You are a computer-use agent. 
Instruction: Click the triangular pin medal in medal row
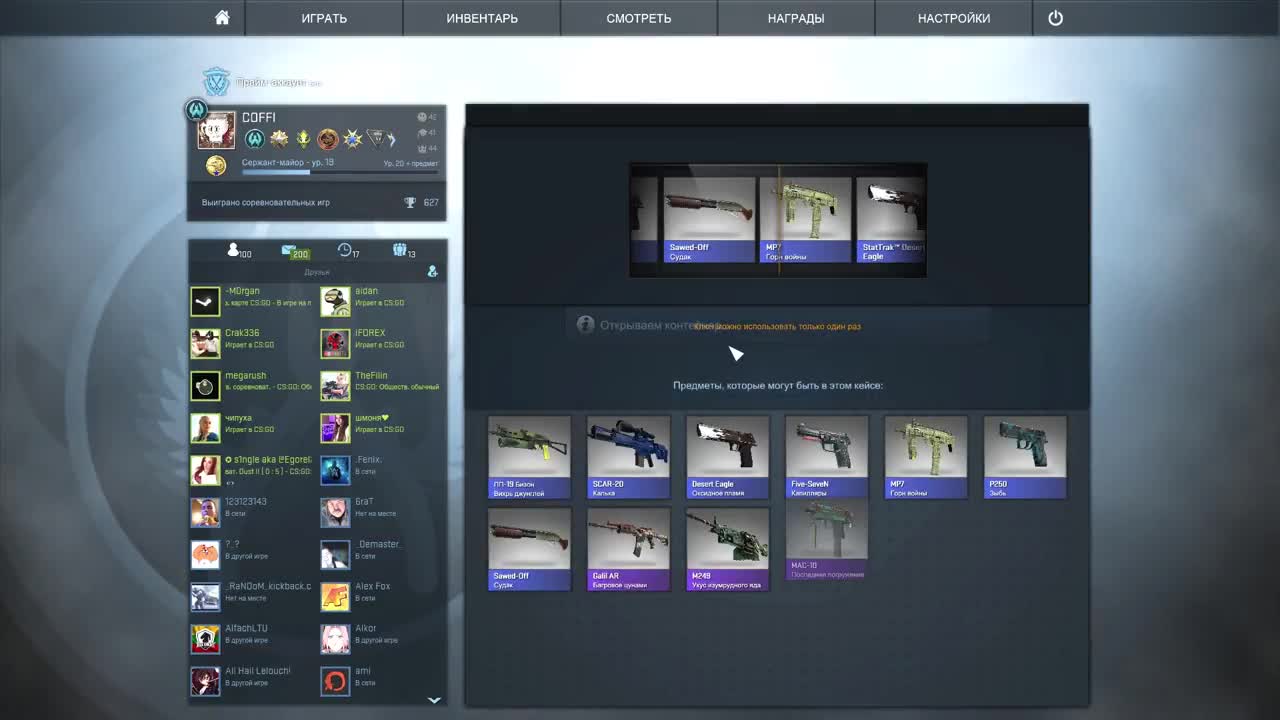(x=376, y=139)
